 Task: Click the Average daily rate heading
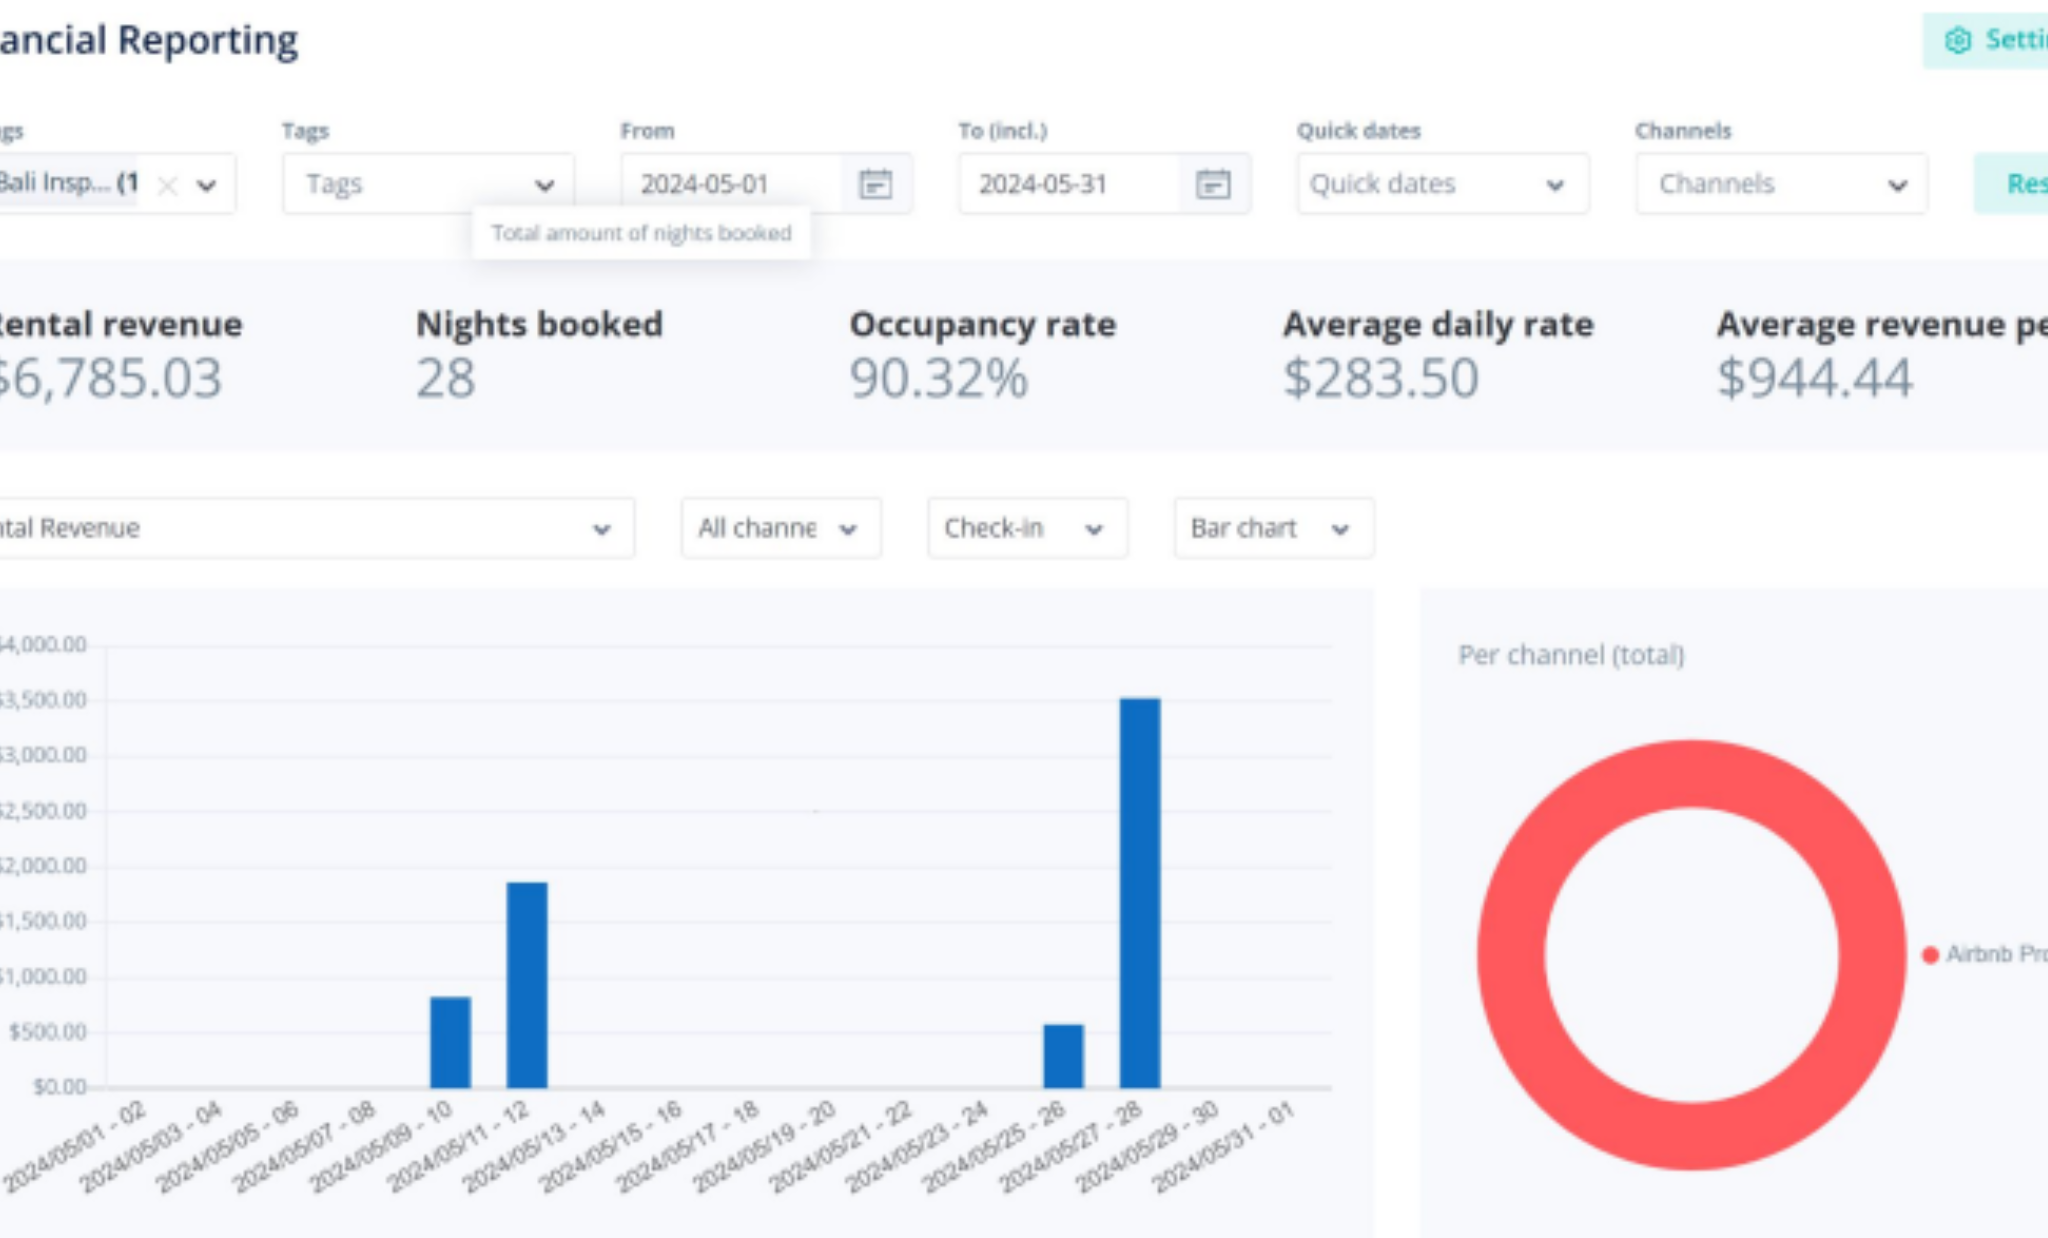click(1438, 325)
